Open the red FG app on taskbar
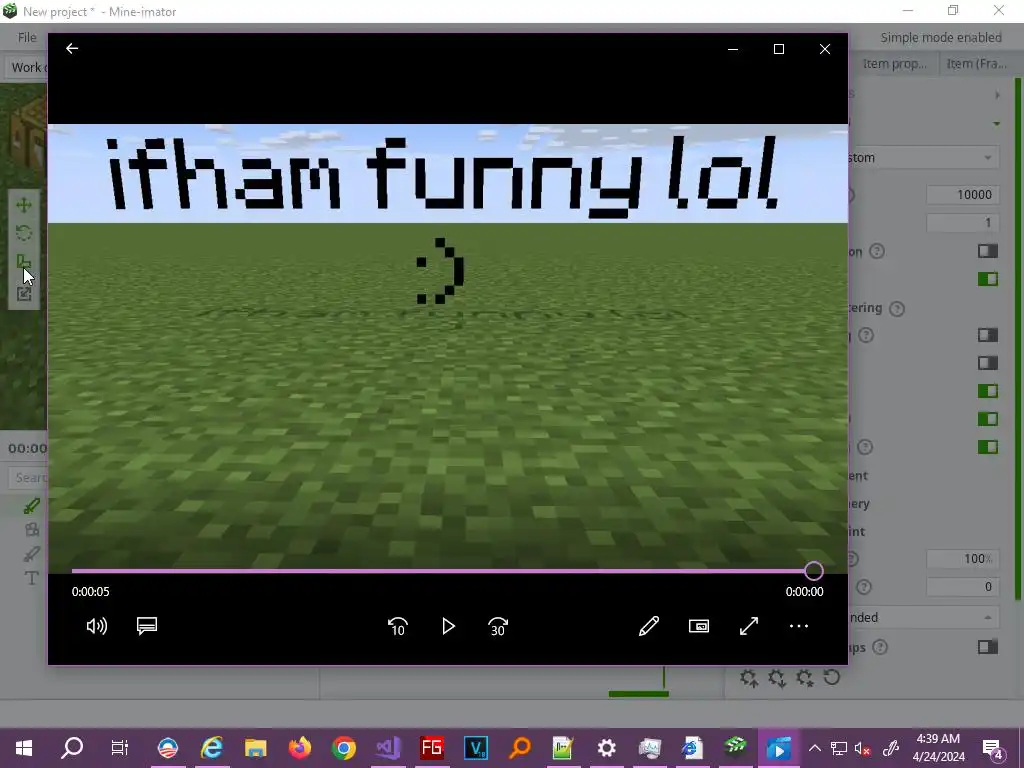Viewport: 1024px width, 768px height. [432, 748]
